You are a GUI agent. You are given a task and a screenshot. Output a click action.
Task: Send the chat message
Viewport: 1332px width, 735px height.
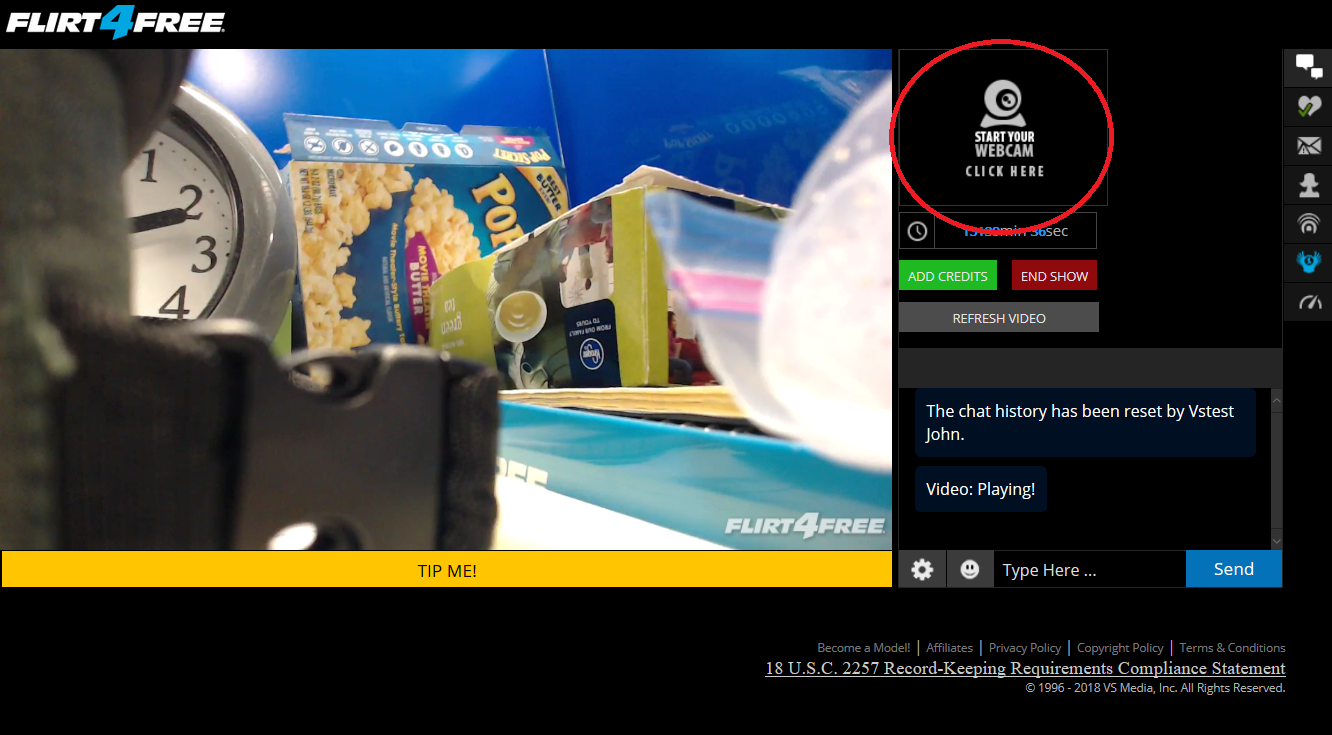[x=1233, y=569]
